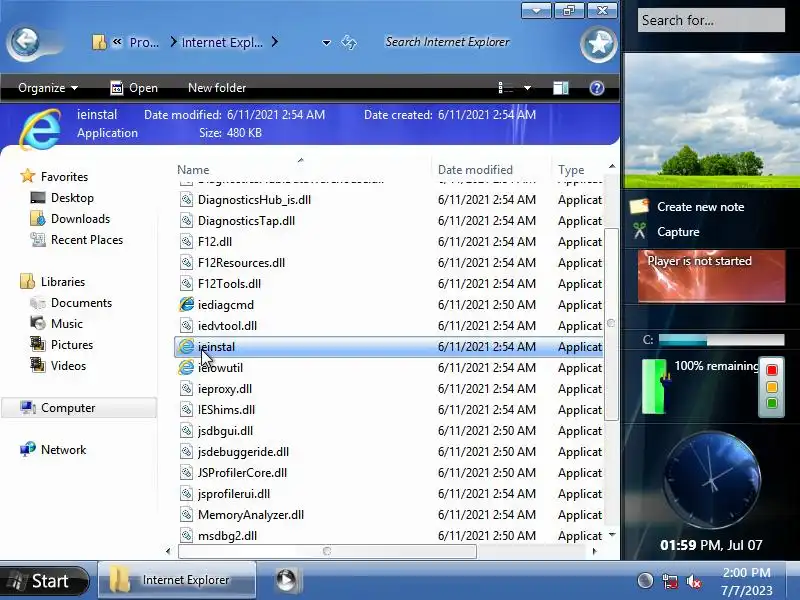800x600 pixels.
Task: Open the Organize dropdown menu
Action: (48, 88)
